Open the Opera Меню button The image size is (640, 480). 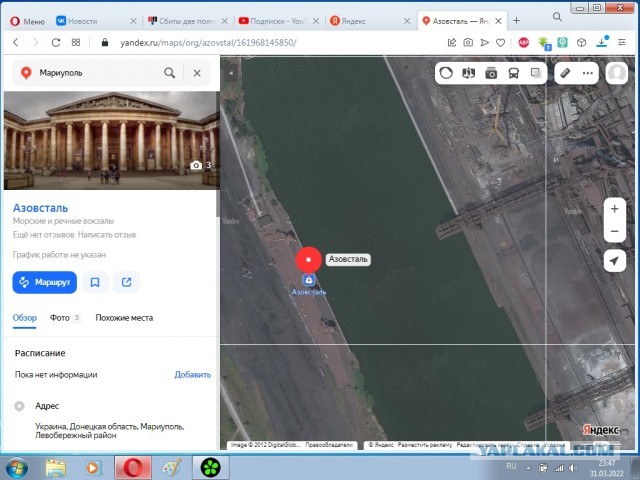[27, 21]
